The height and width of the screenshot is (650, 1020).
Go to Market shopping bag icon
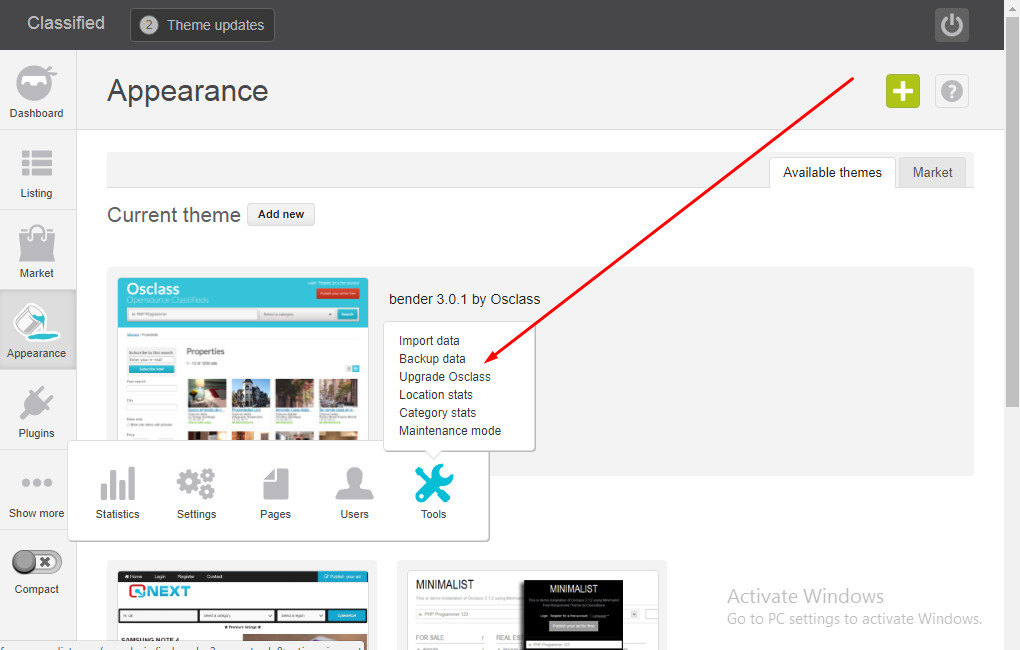[36, 243]
